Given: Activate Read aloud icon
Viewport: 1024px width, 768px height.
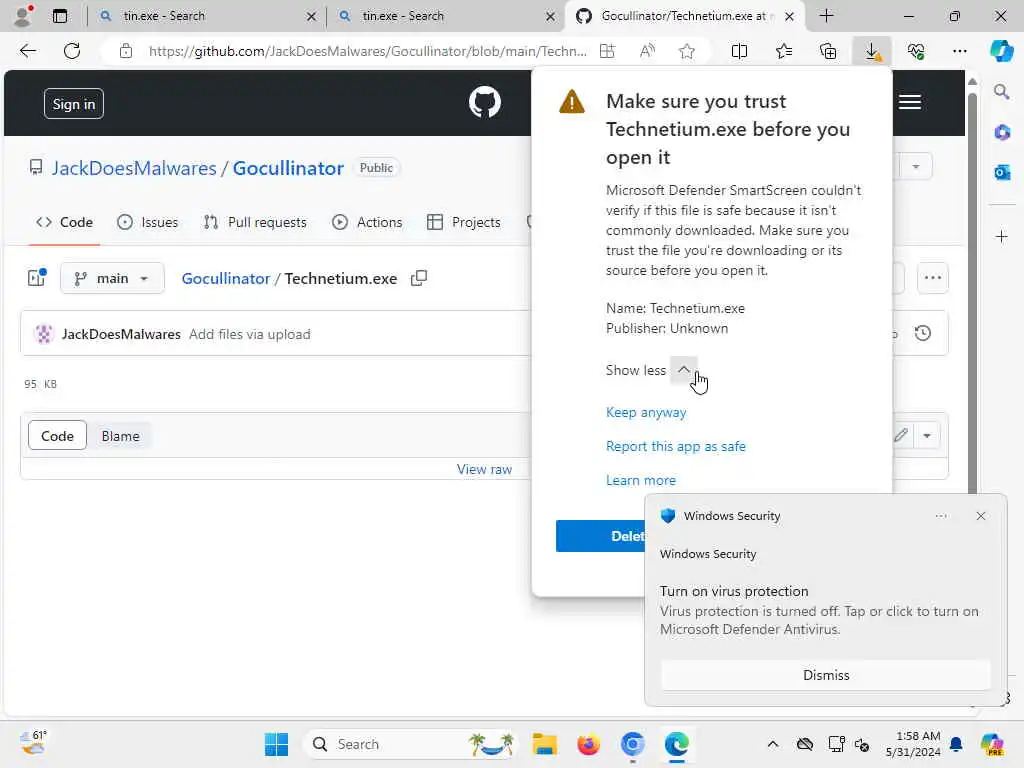Looking at the screenshot, I should point(647,51).
